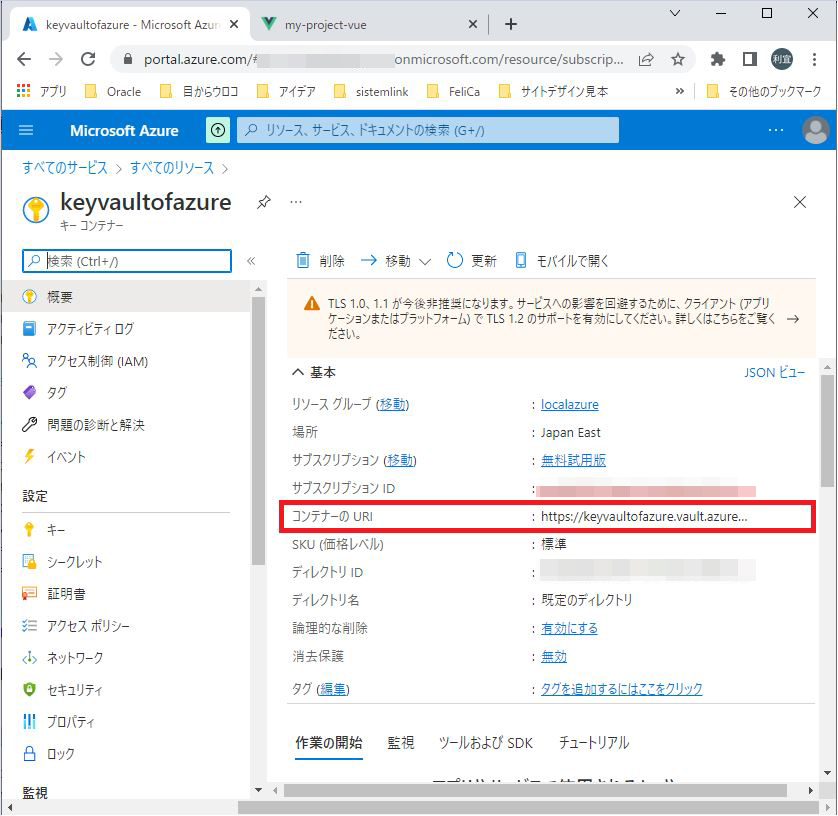
Task: Bookmark this page with the star icon
Action: click(678, 59)
